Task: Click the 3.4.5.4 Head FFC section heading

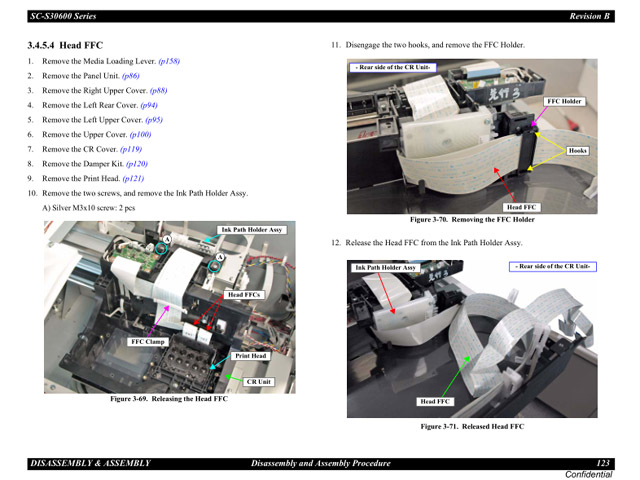Action: pyautogui.click(x=65, y=45)
